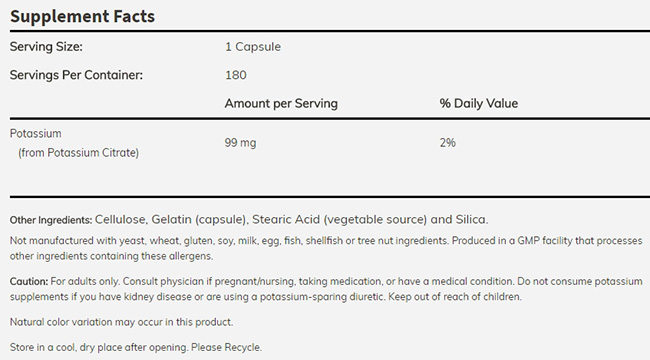
Task: Click the from Potassium Citrate text
Action: pyautogui.click(x=78, y=153)
